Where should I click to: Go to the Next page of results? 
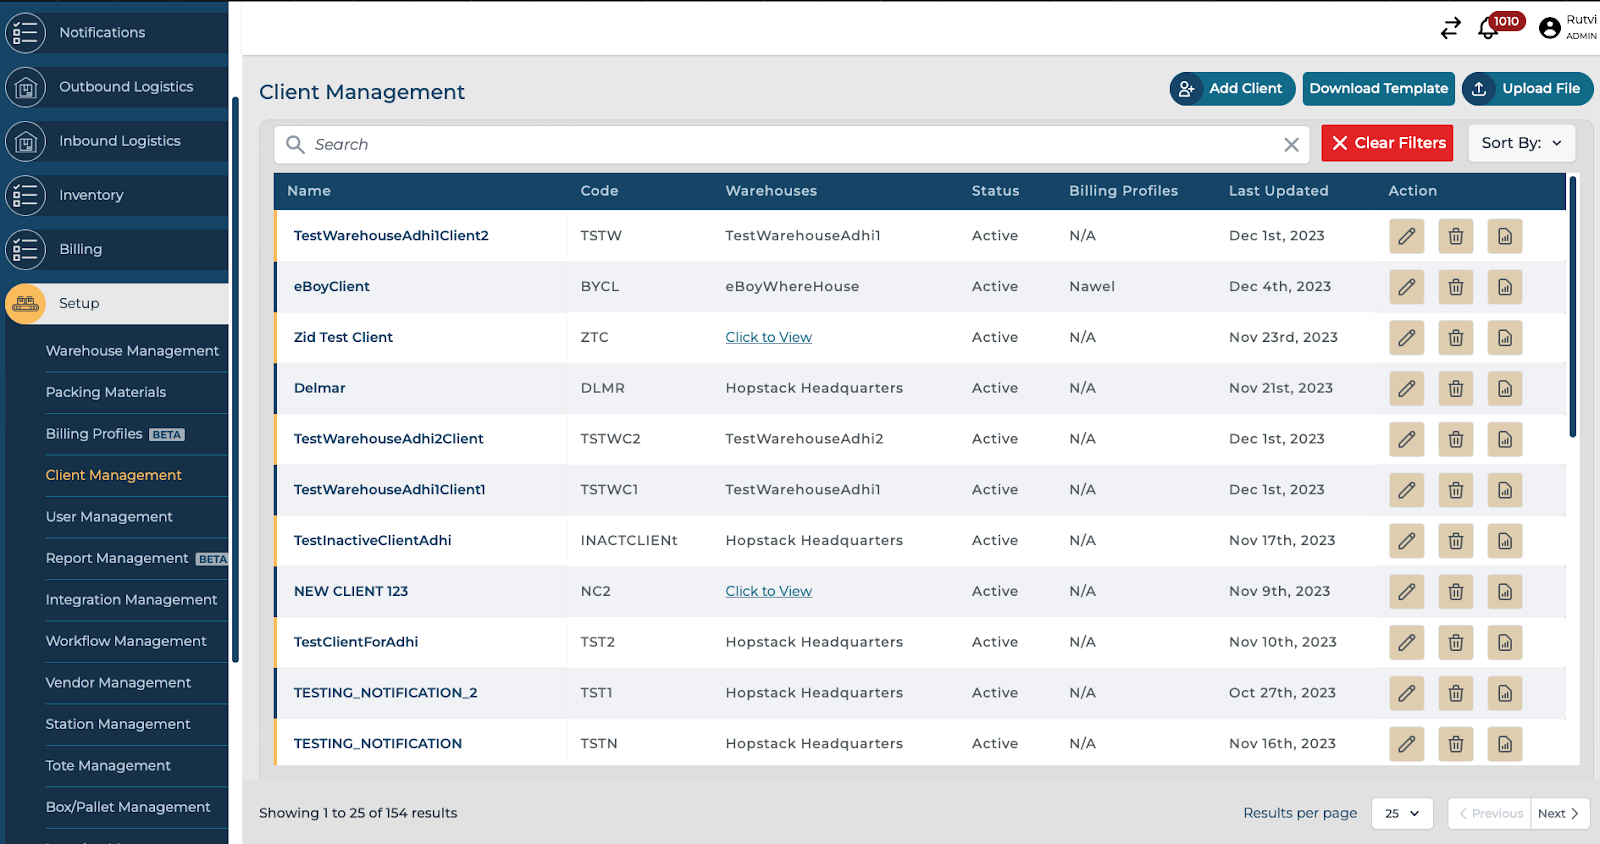click(x=1558, y=813)
